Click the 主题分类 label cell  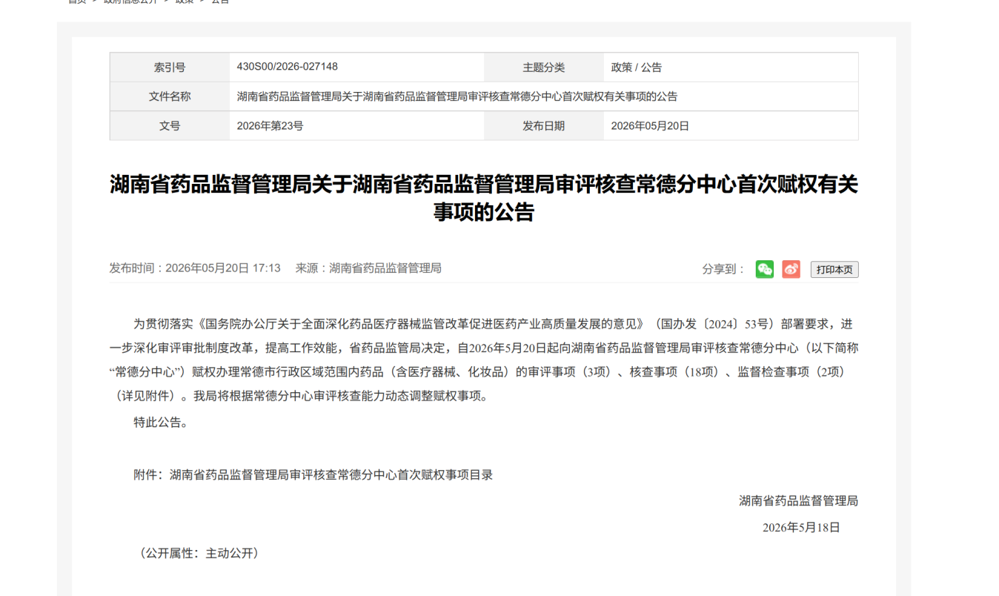click(544, 67)
